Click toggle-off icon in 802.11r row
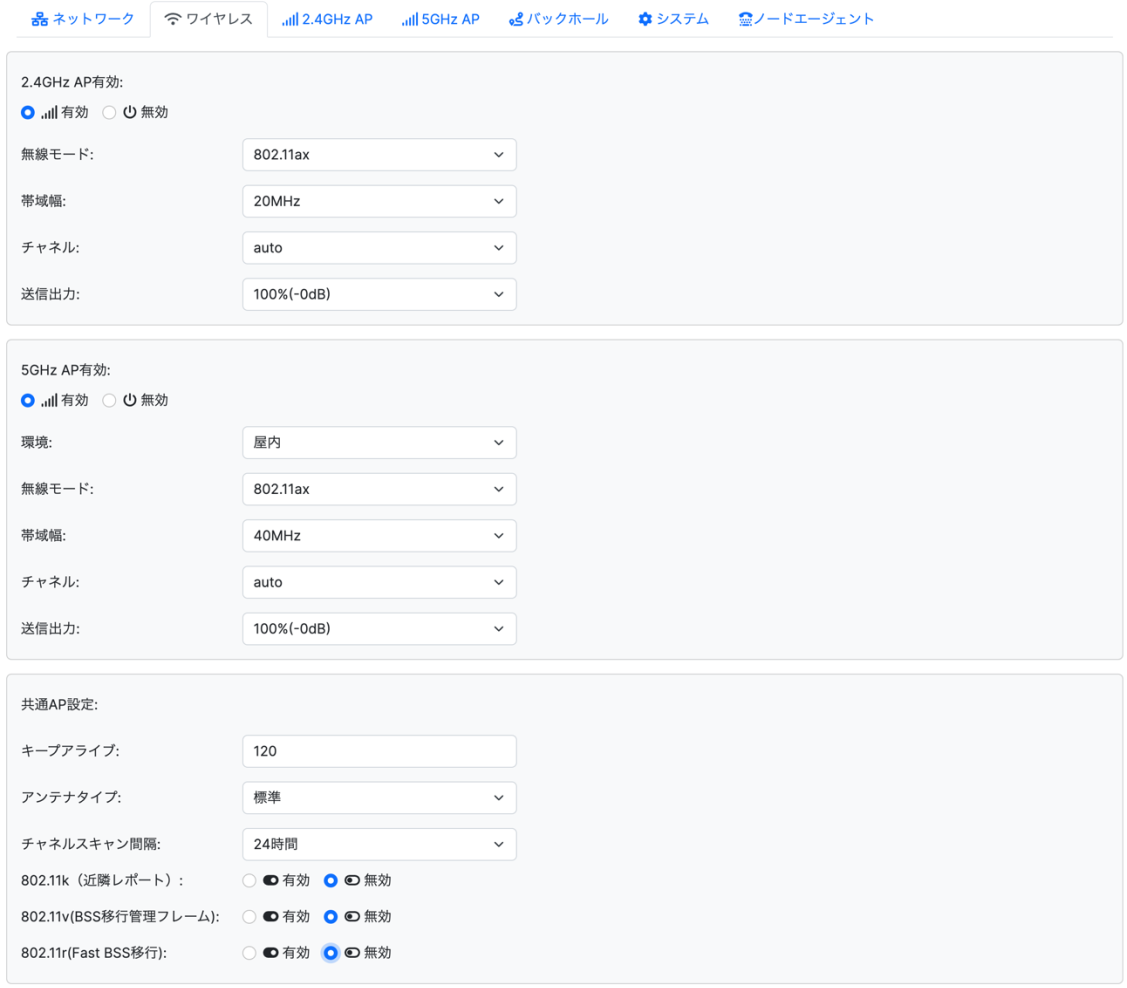The width and height of the screenshot is (1127, 988). tap(352, 953)
